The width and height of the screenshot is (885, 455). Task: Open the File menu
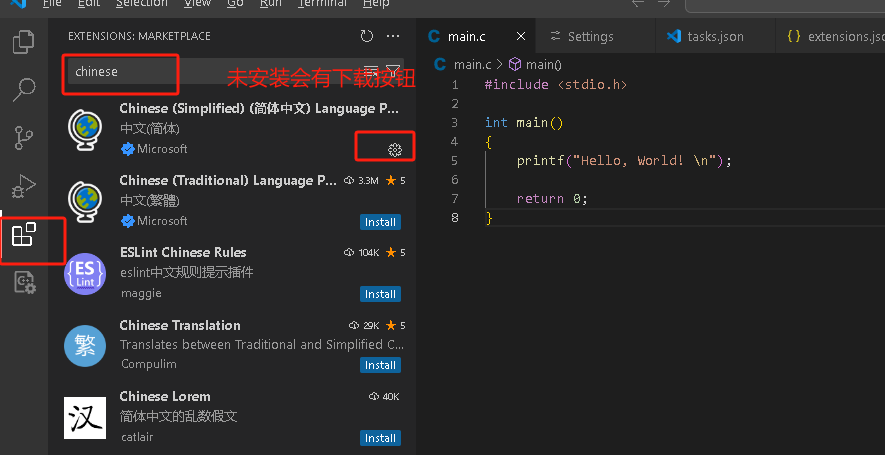point(52,3)
